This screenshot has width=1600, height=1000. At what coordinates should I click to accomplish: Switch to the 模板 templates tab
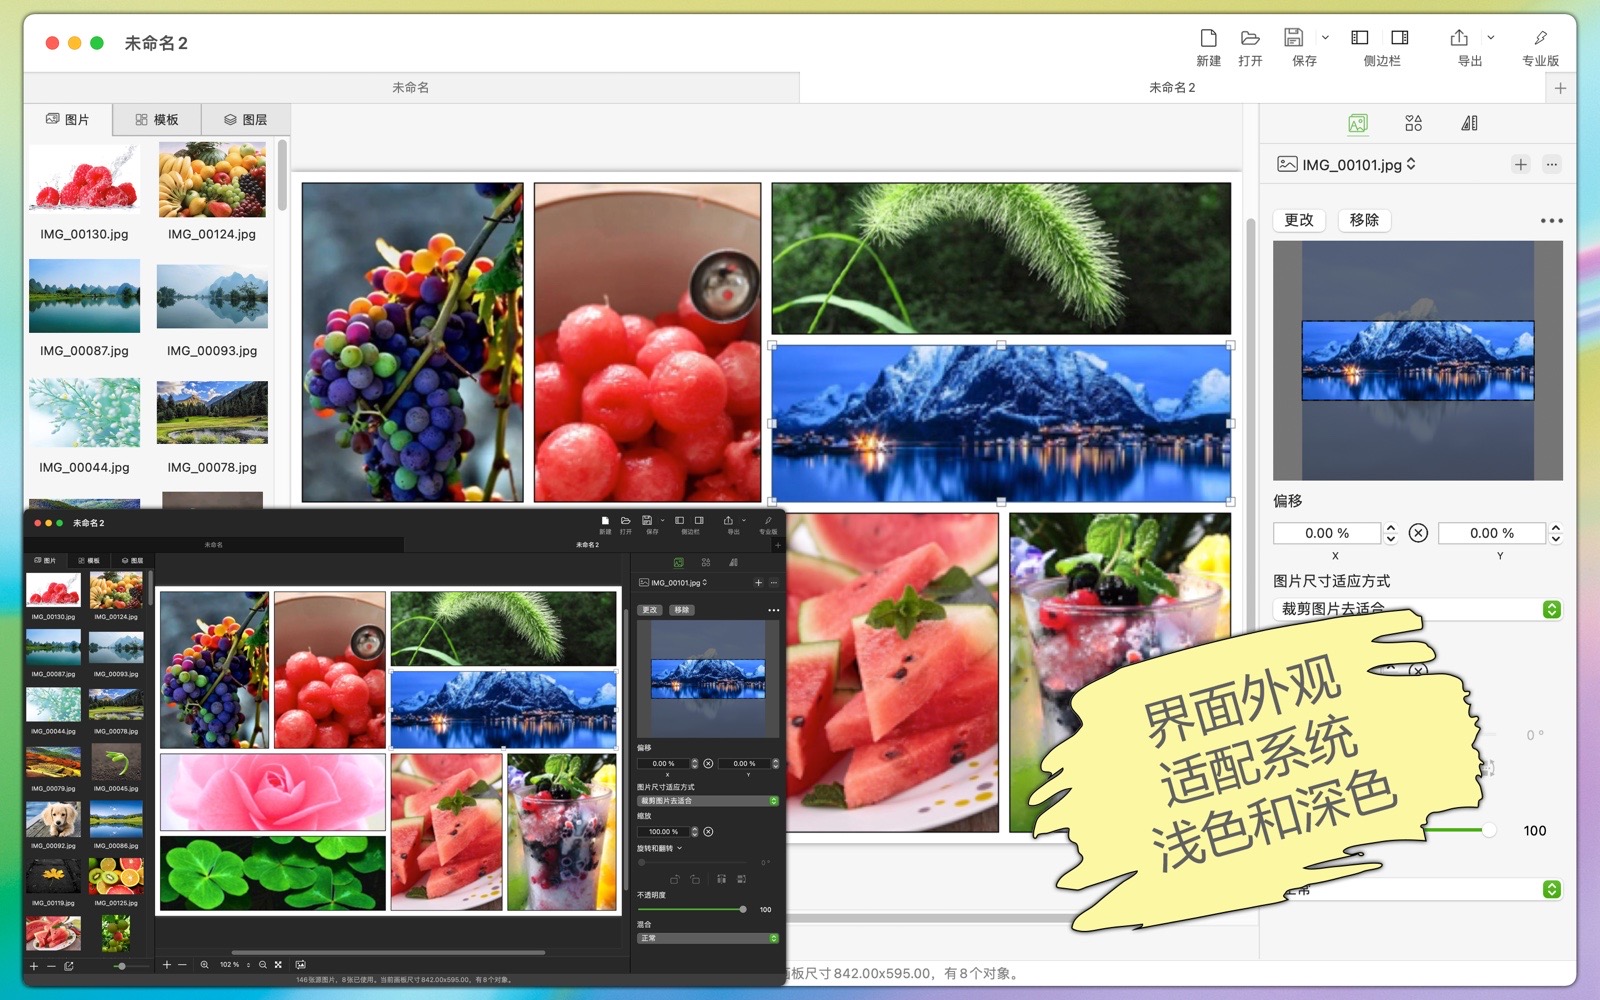(x=156, y=119)
